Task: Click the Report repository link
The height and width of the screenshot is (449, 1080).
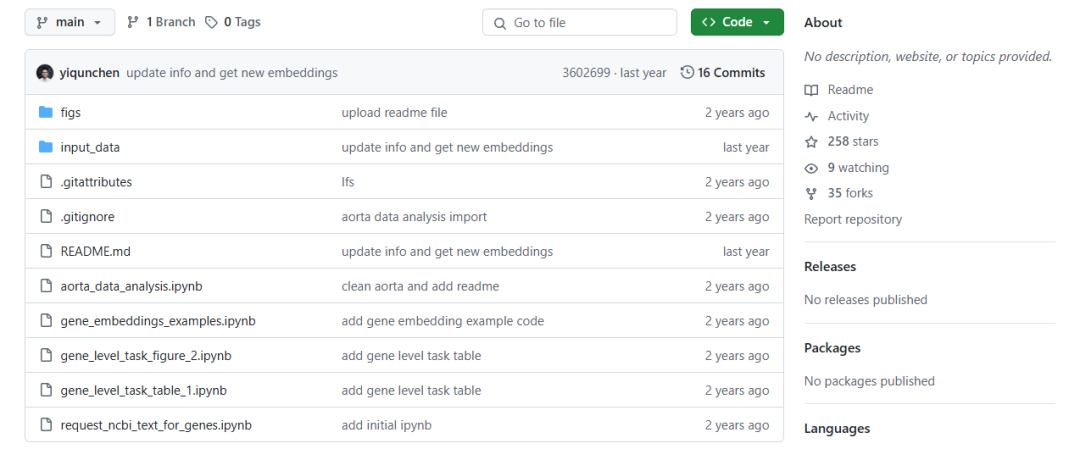Action: click(x=853, y=220)
